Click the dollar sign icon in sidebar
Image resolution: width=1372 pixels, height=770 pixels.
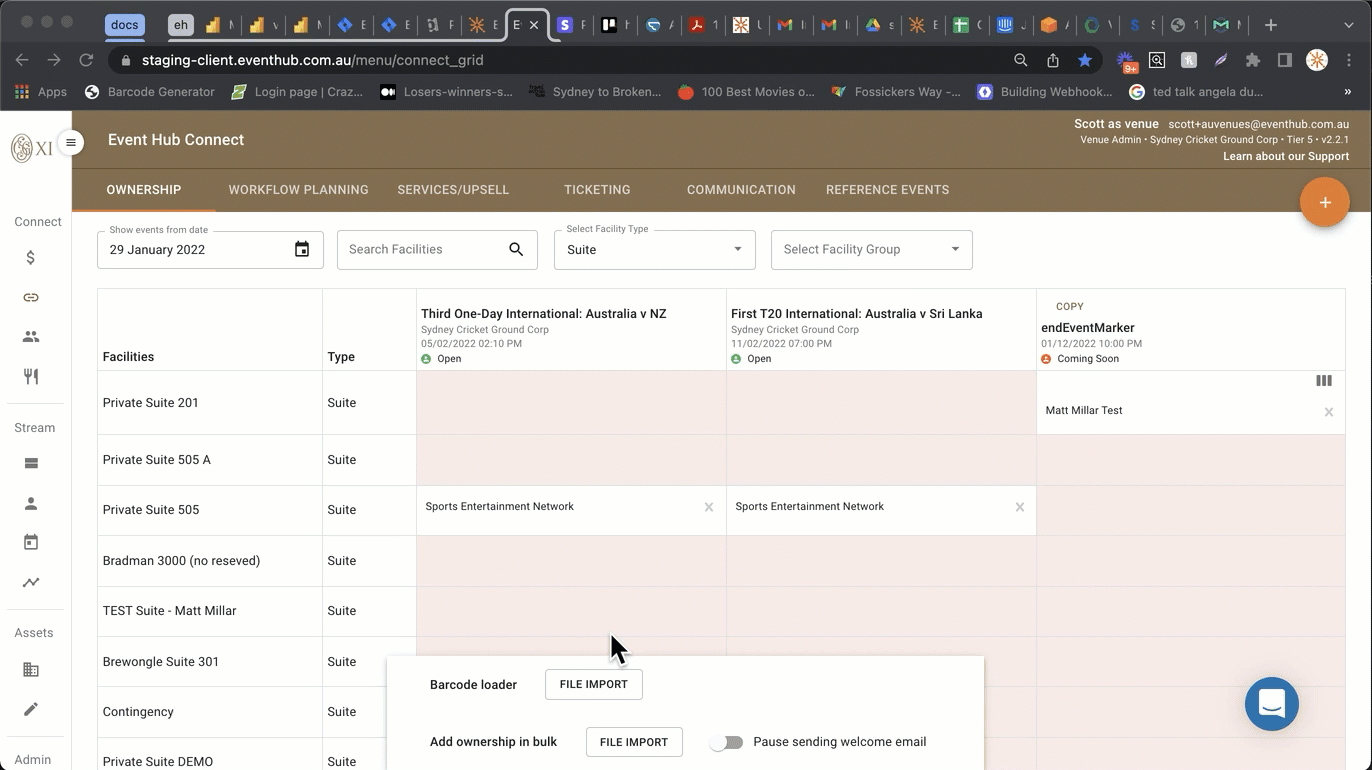click(x=31, y=258)
